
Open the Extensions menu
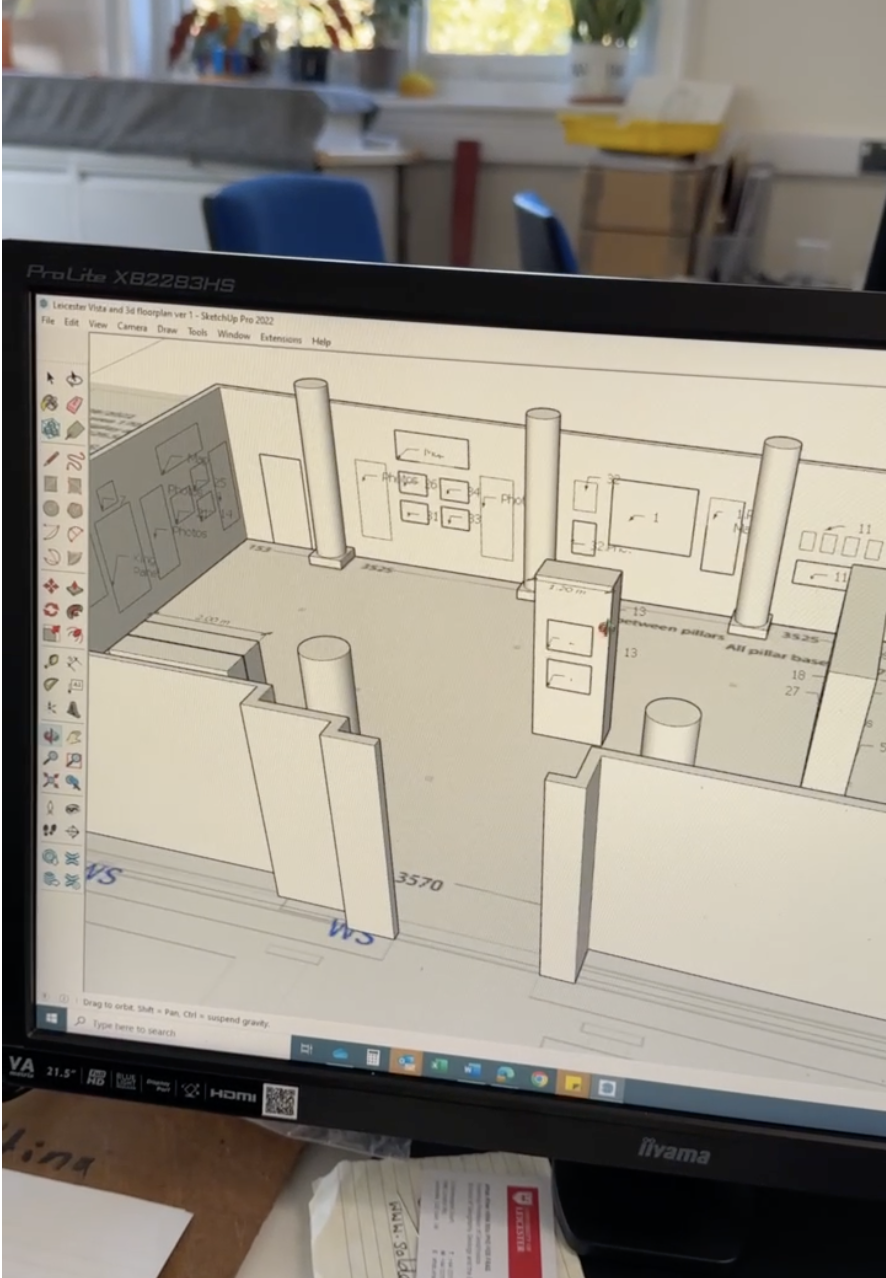[281, 338]
